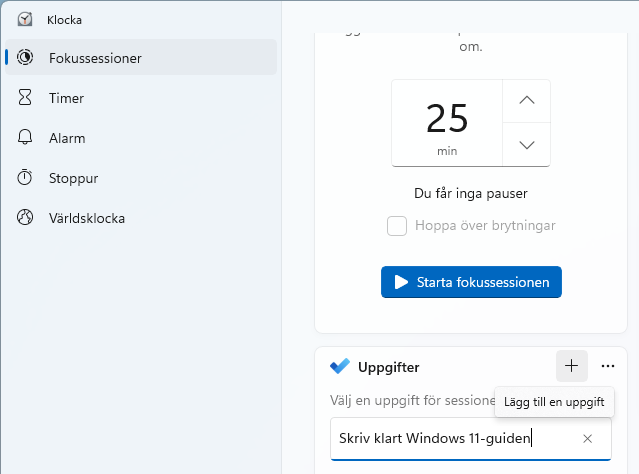Click into the task name text field
The height and width of the screenshot is (474, 639).
coord(450,438)
